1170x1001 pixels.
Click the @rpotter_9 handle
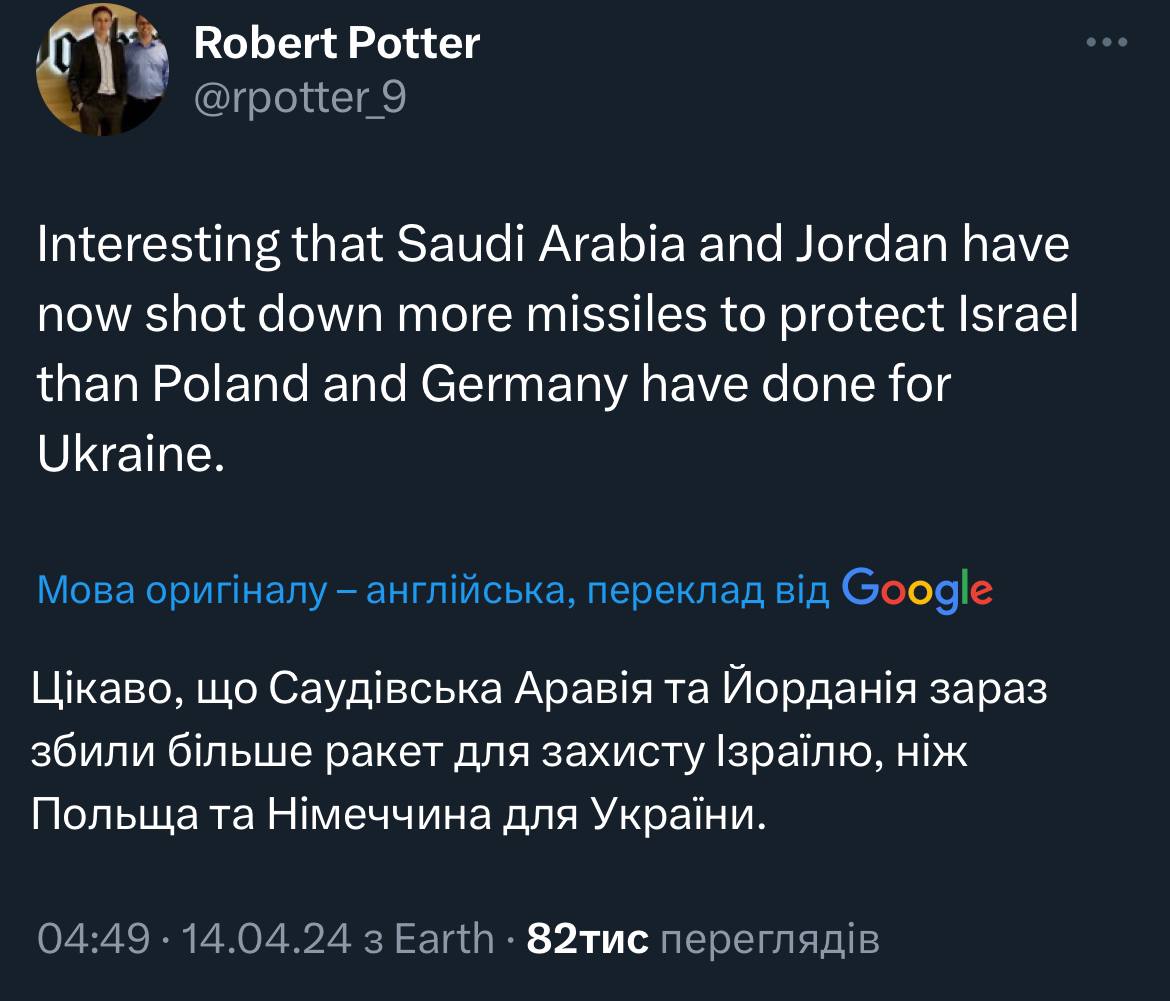click(300, 98)
